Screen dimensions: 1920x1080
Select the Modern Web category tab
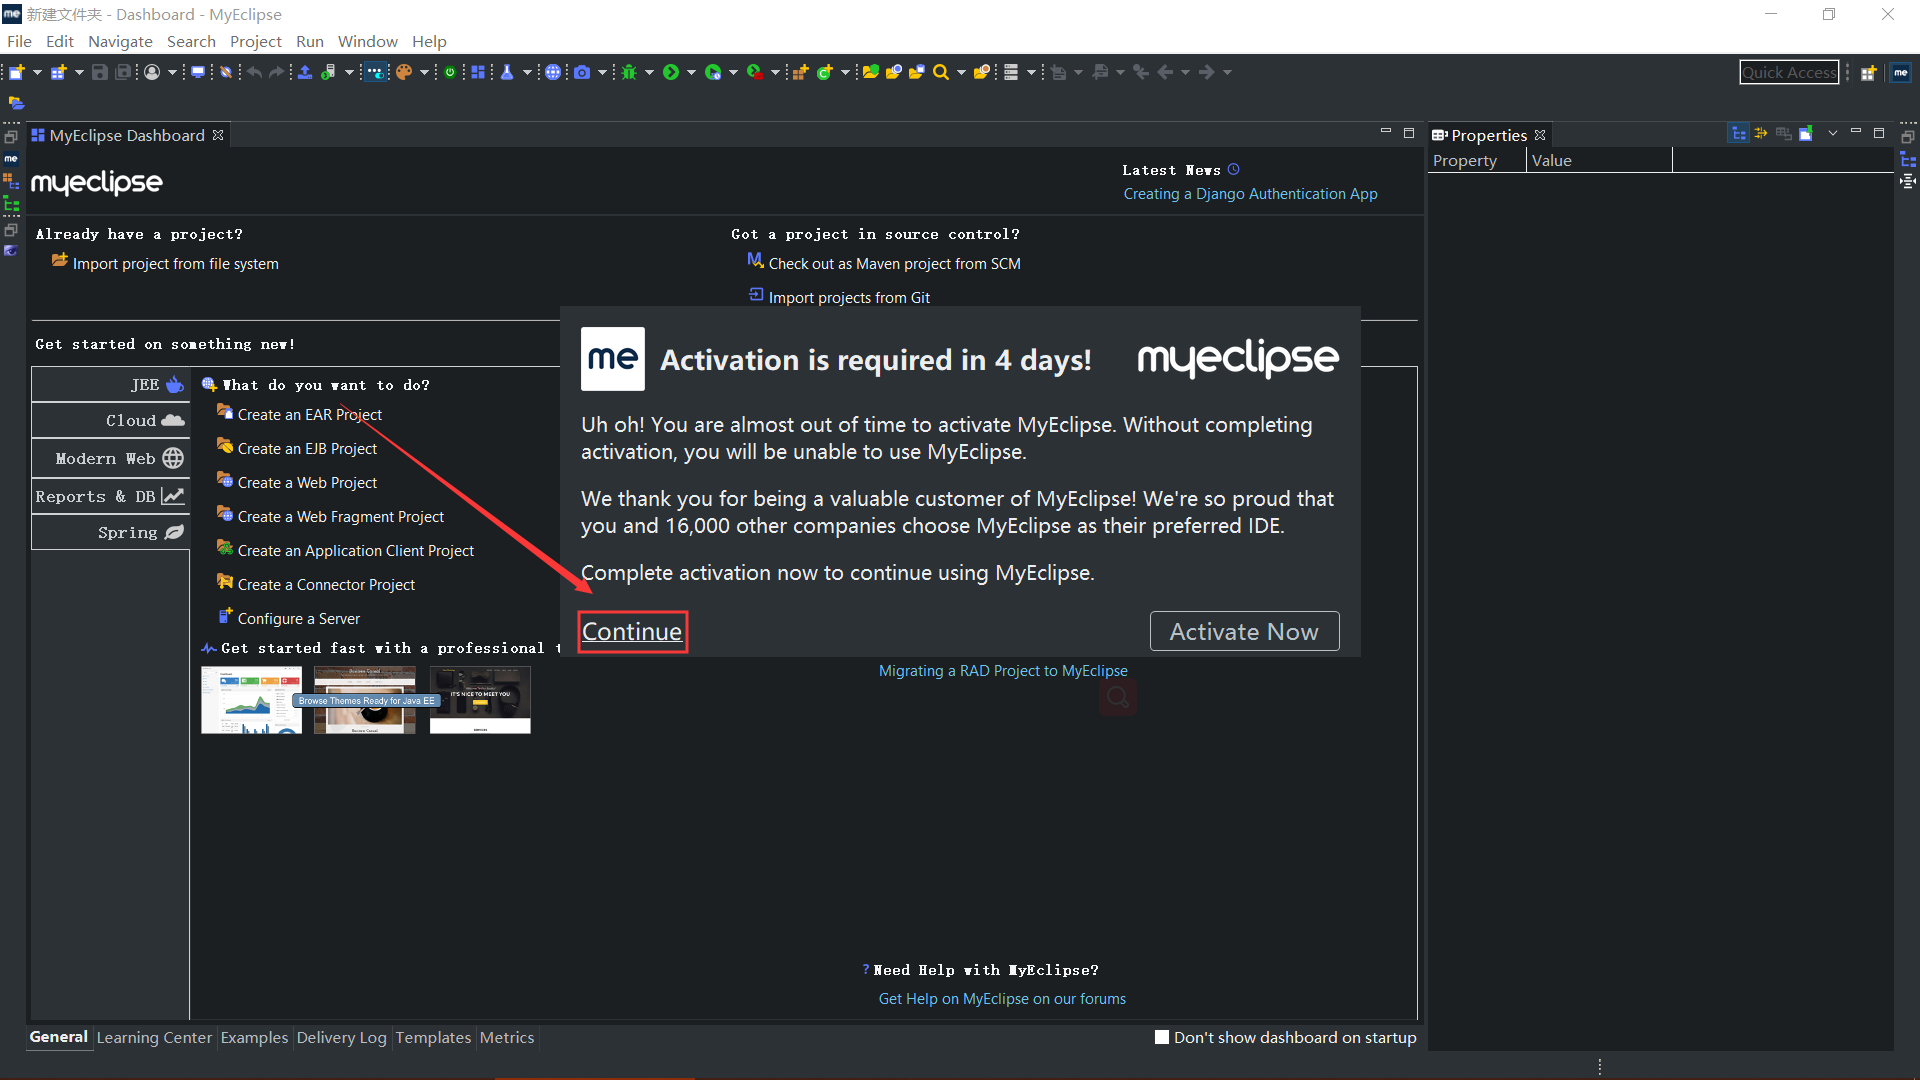[111, 458]
